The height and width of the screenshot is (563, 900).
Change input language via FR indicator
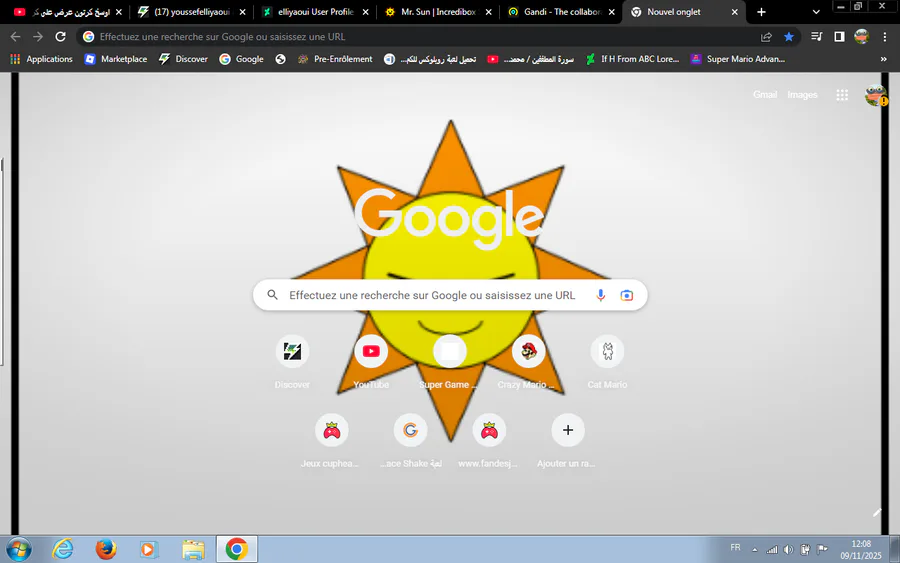pyautogui.click(x=735, y=548)
